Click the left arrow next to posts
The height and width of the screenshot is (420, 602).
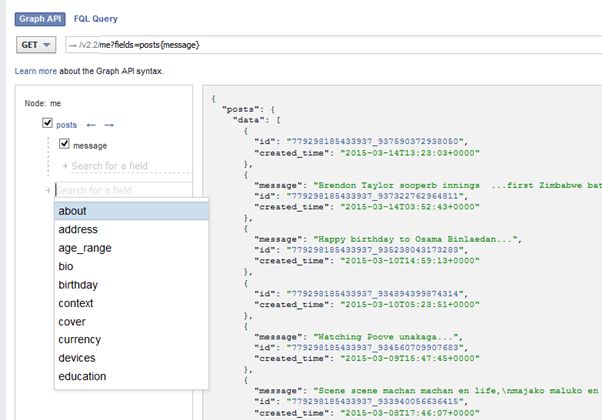[90, 124]
